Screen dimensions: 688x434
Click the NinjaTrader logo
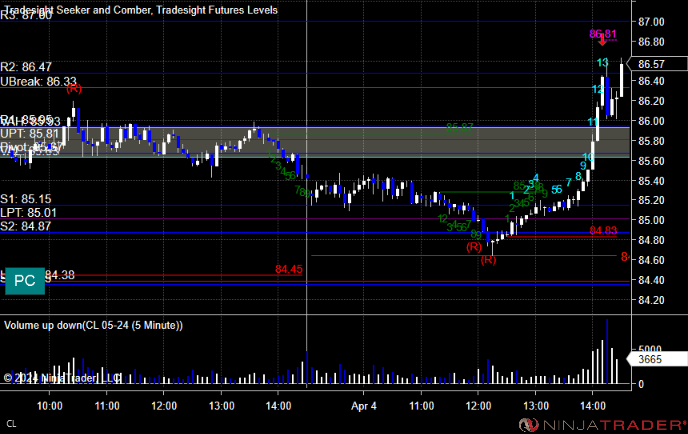(x=602, y=425)
